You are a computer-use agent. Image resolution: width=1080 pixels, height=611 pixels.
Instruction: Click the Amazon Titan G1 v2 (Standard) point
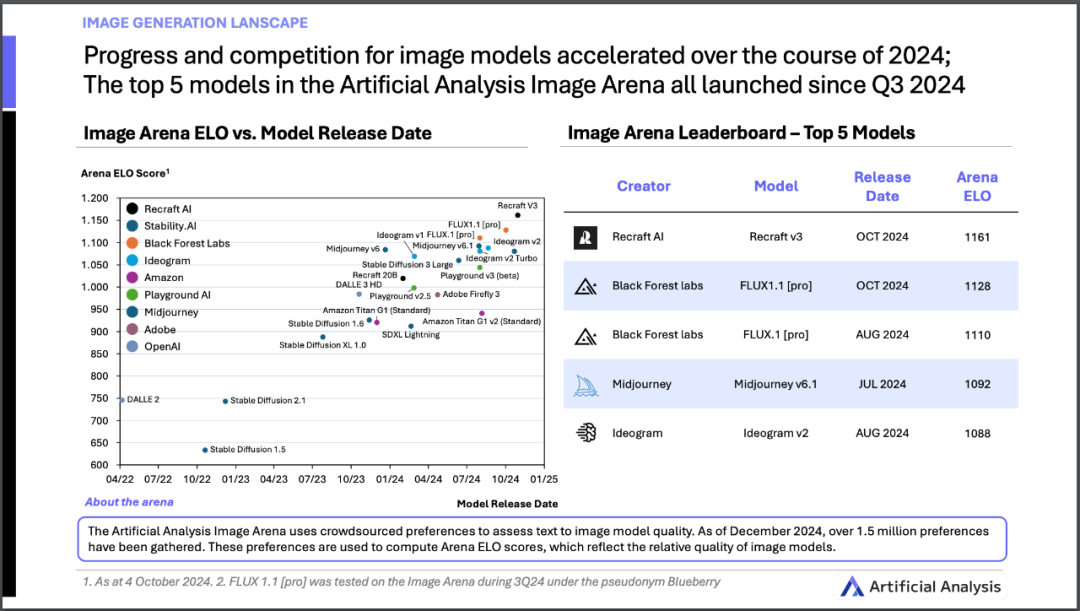[481, 313]
